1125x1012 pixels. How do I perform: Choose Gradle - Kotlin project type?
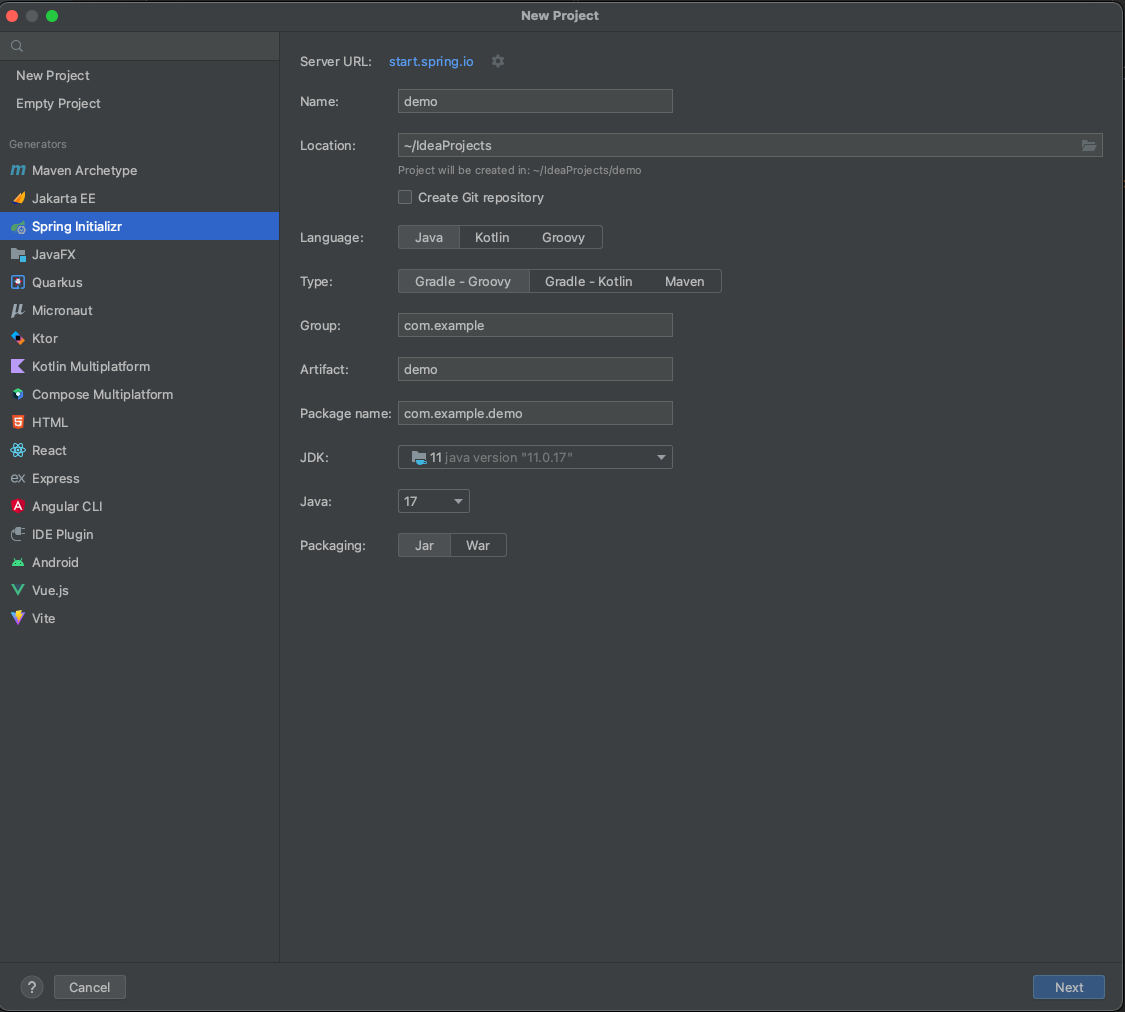[x=588, y=281]
